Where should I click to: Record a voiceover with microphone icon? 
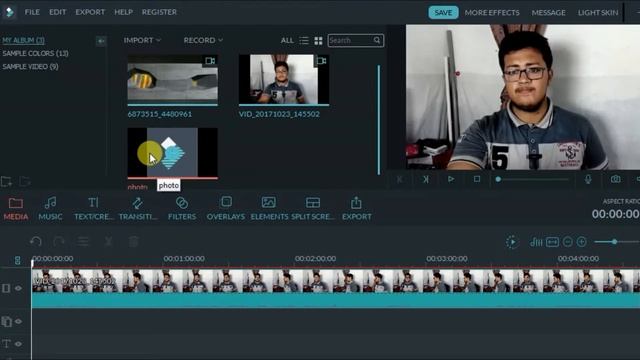588,179
